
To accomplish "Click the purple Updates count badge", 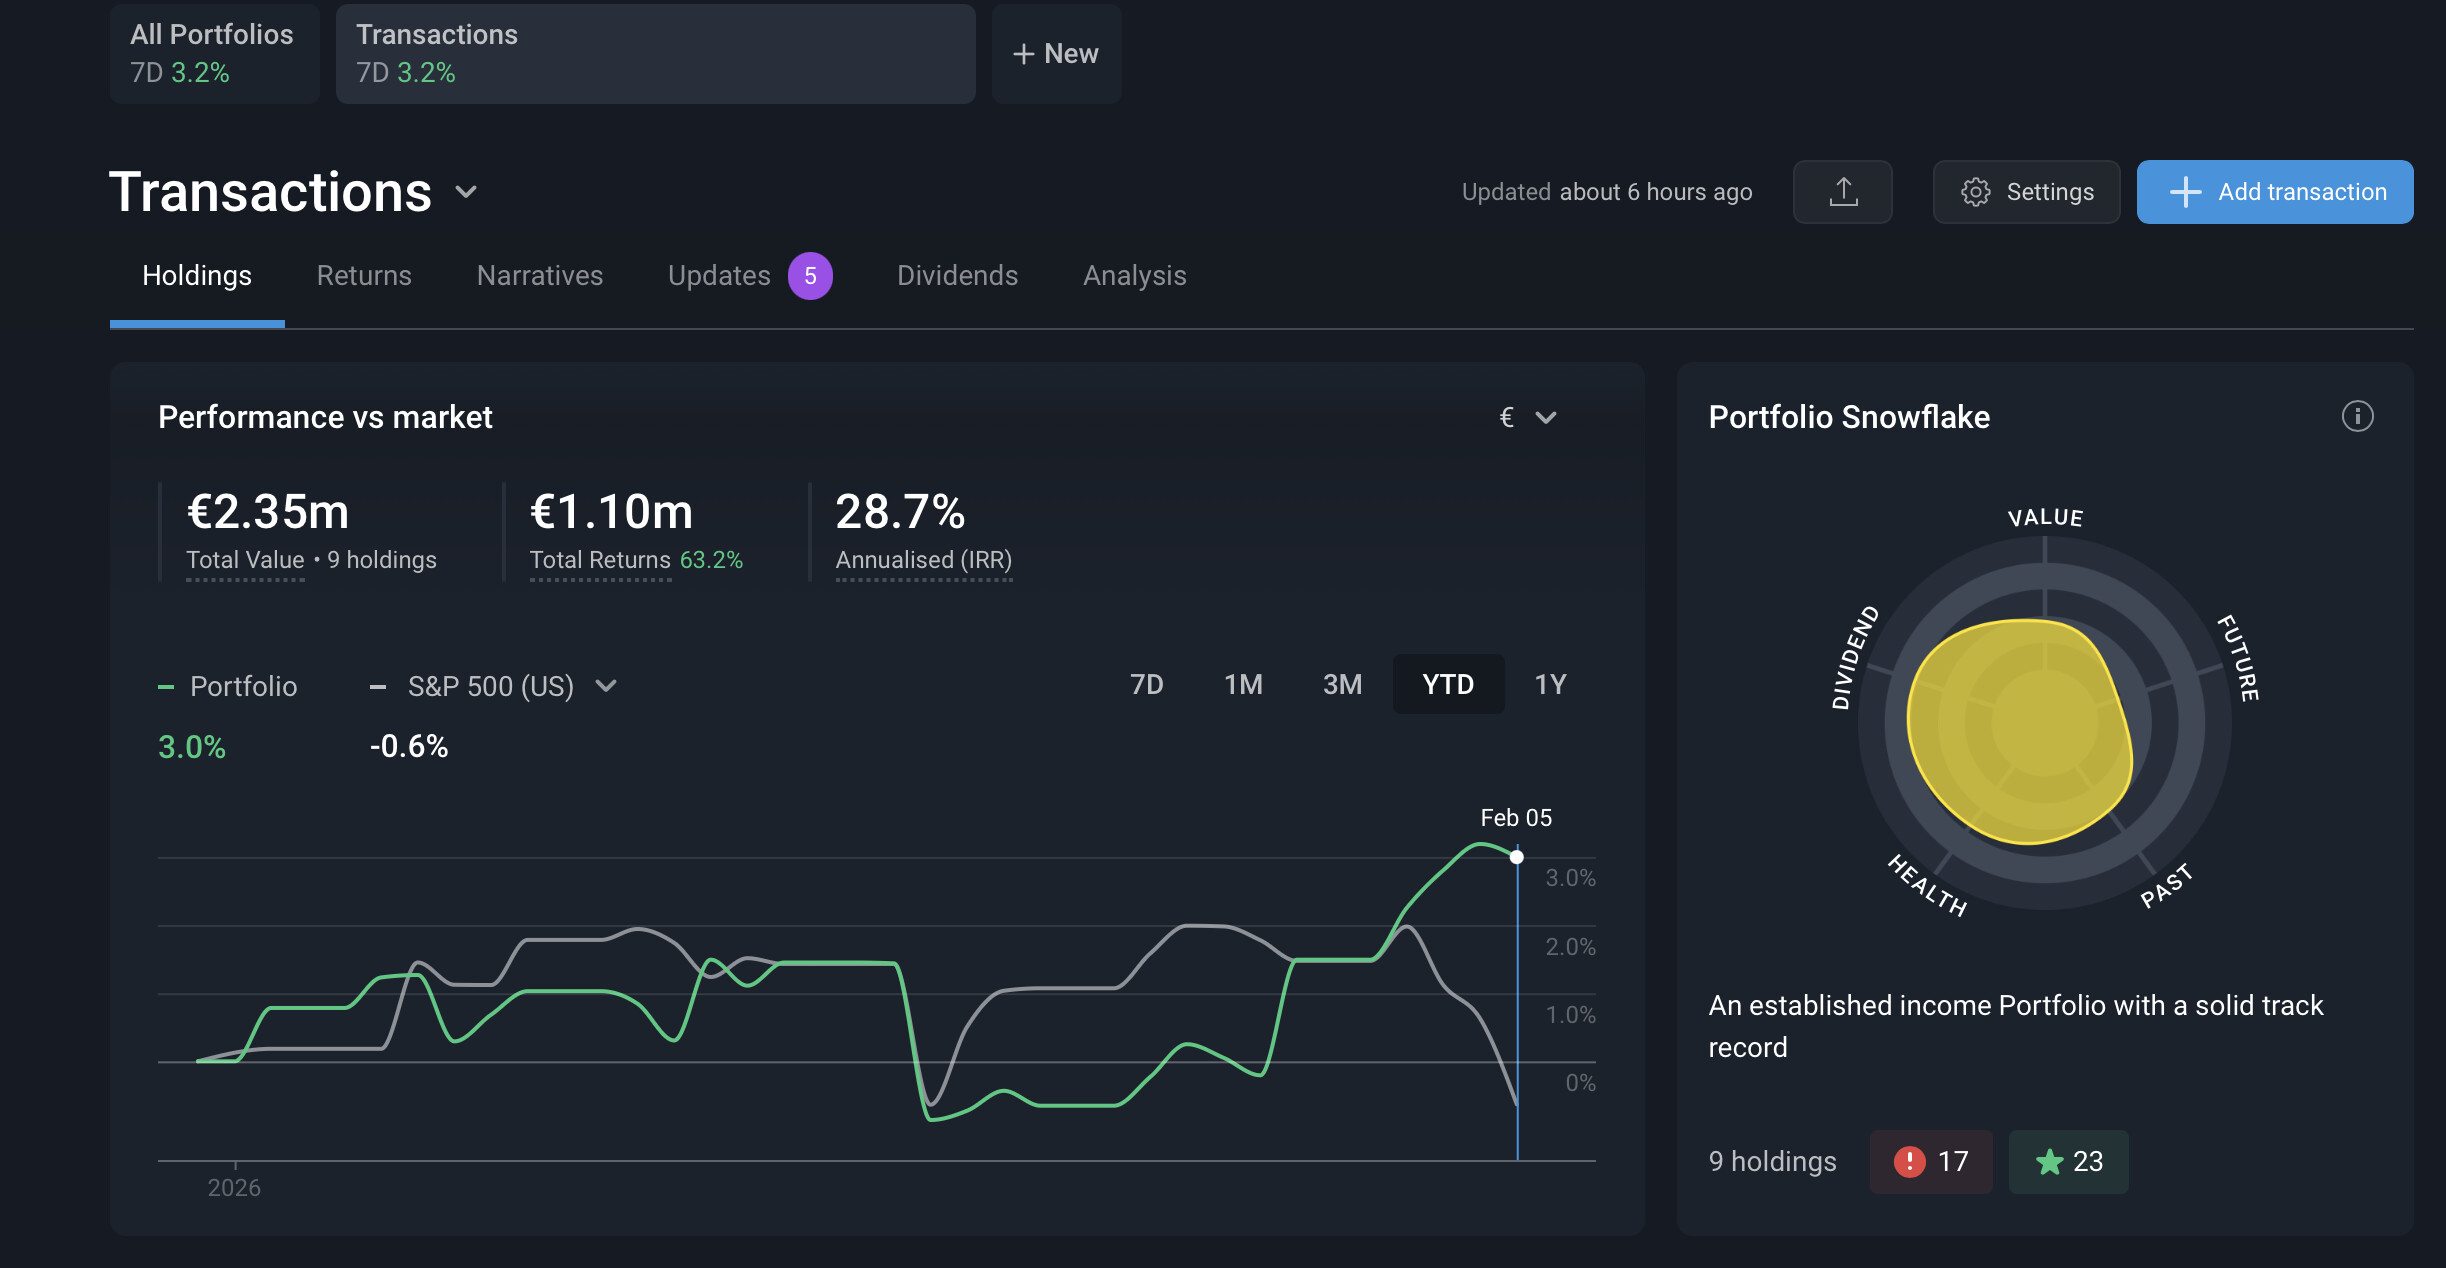I will (810, 276).
